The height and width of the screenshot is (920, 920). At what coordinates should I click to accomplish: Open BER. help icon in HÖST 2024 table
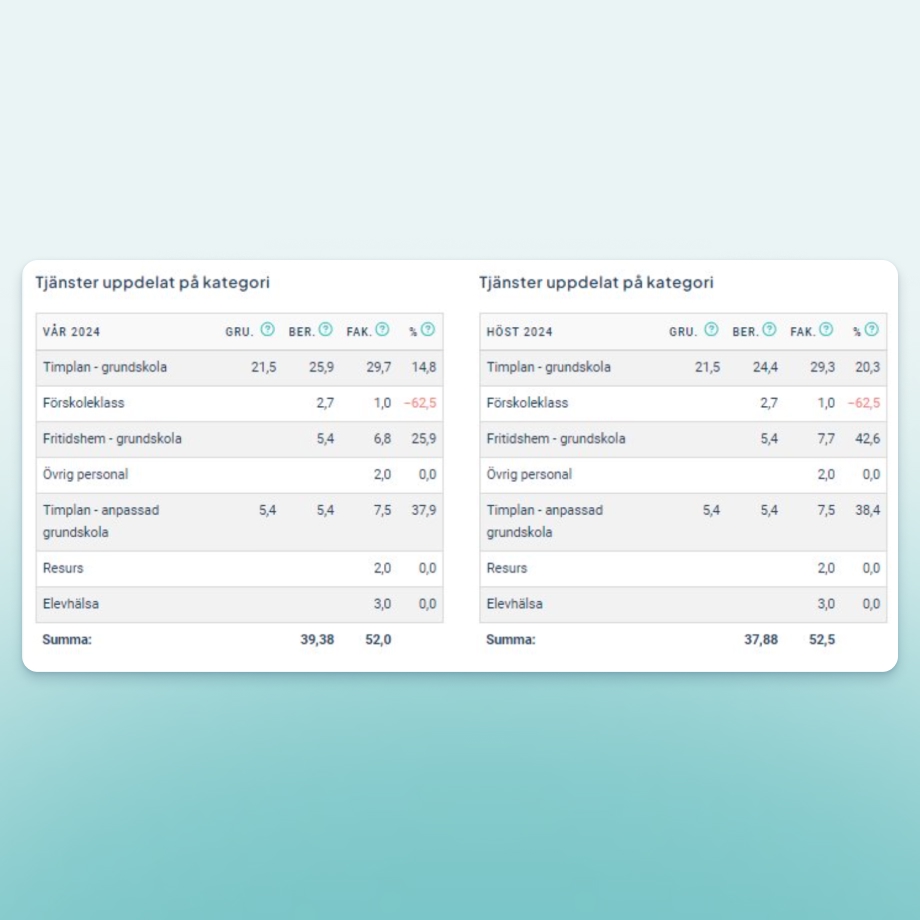(x=770, y=330)
